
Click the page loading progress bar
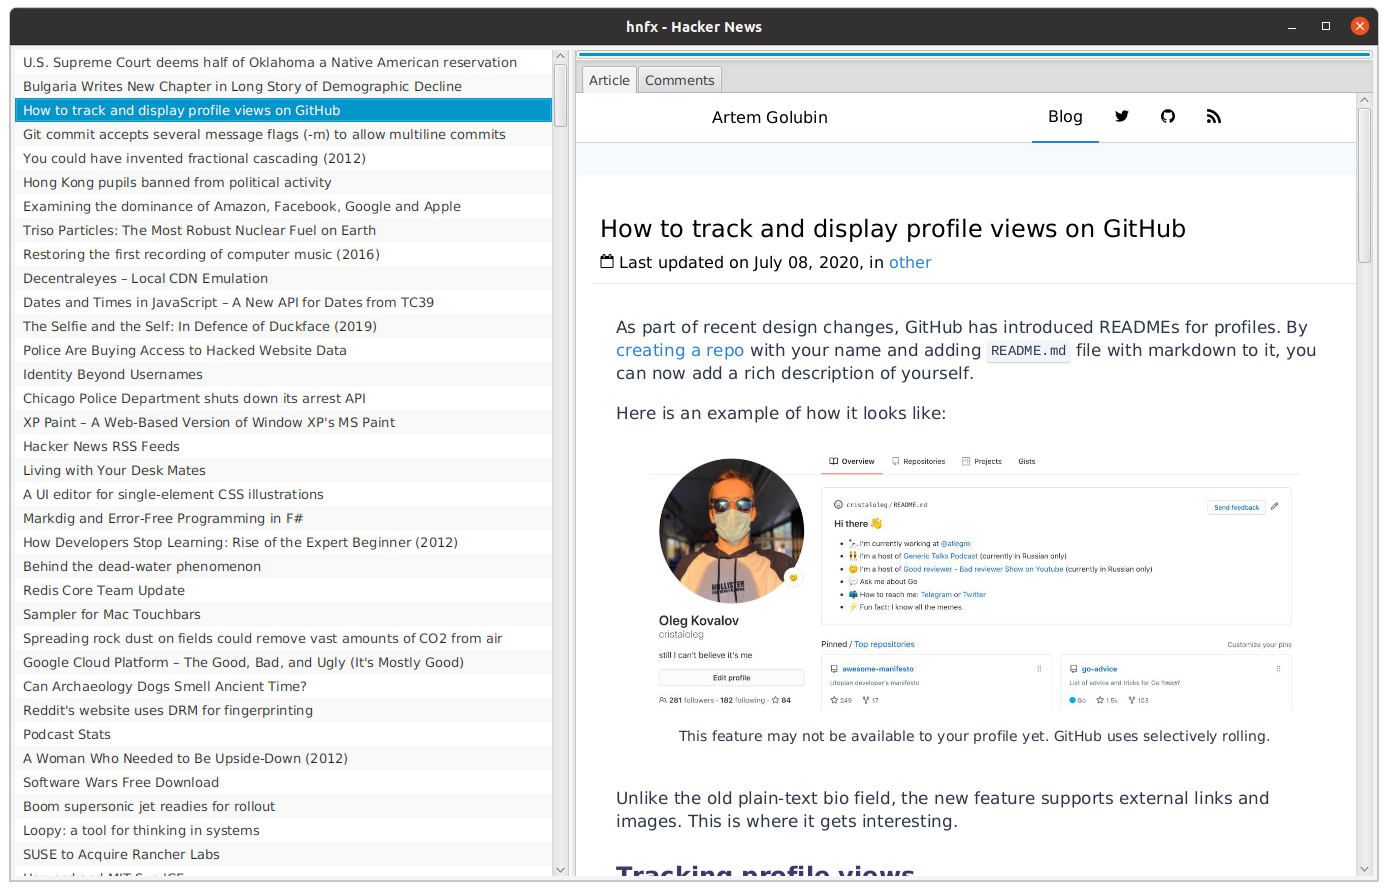(973, 54)
